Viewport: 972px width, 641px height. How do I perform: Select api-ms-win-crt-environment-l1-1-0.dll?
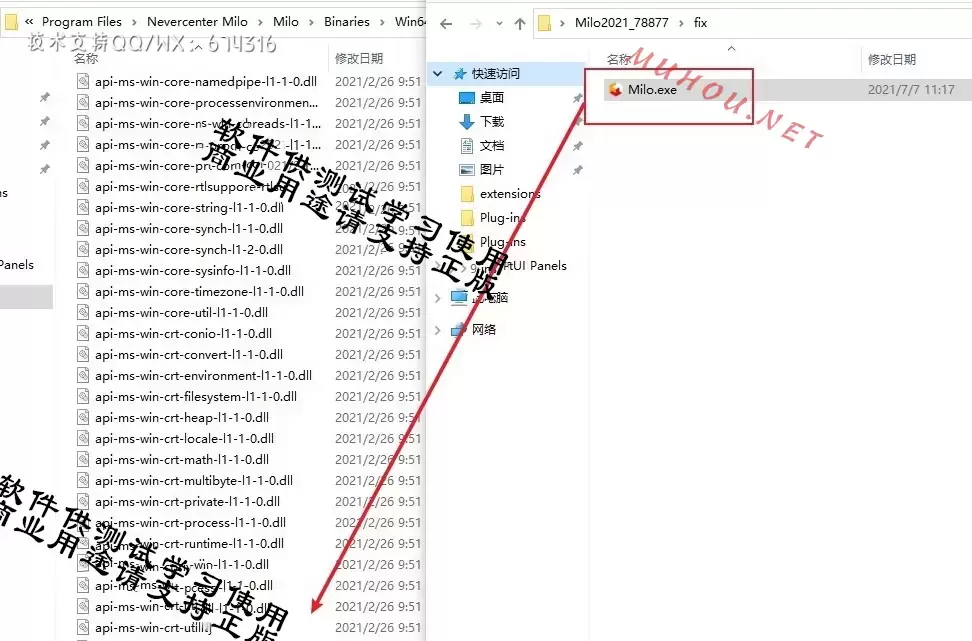pyautogui.click(x=203, y=376)
